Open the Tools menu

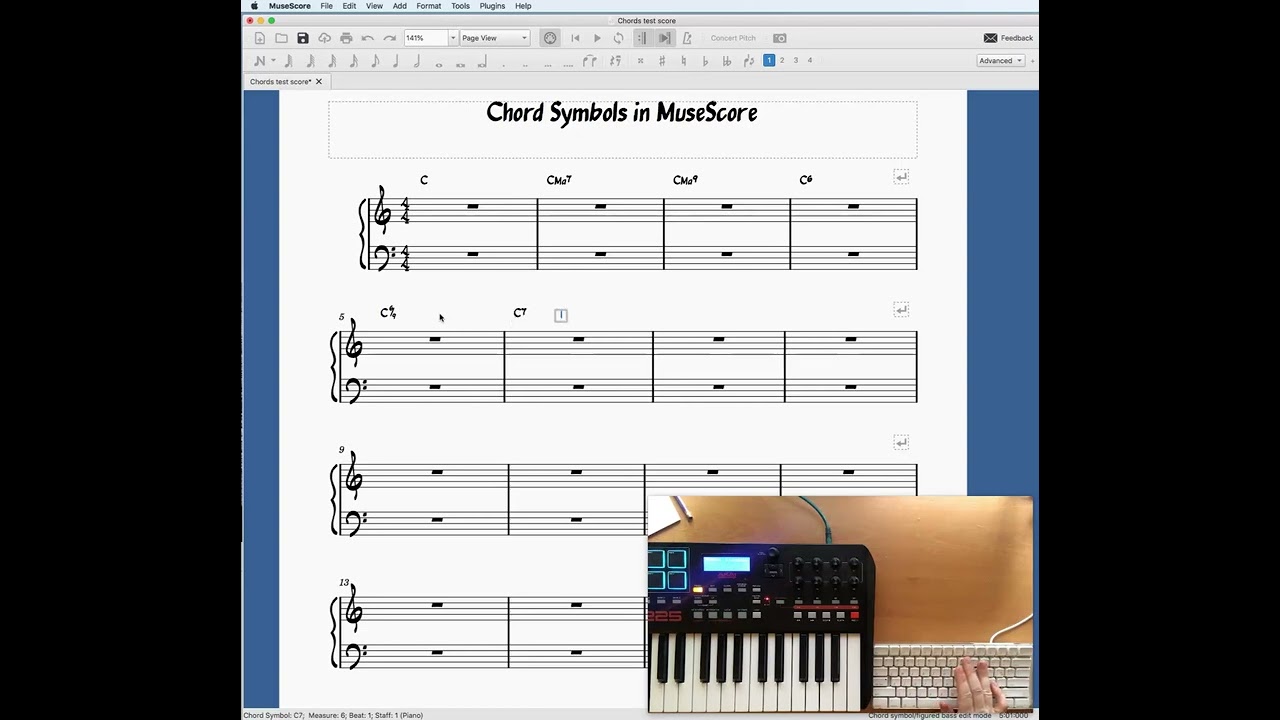[460, 6]
